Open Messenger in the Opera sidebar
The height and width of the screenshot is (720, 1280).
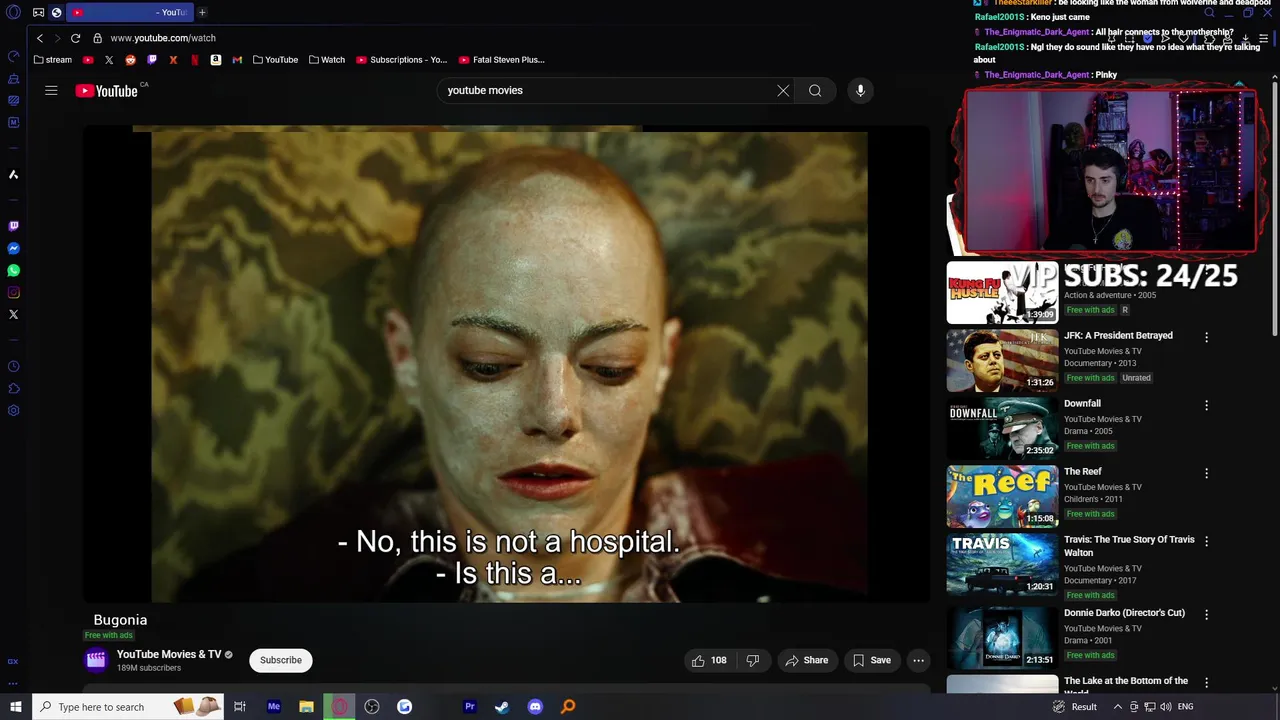coord(13,249)
